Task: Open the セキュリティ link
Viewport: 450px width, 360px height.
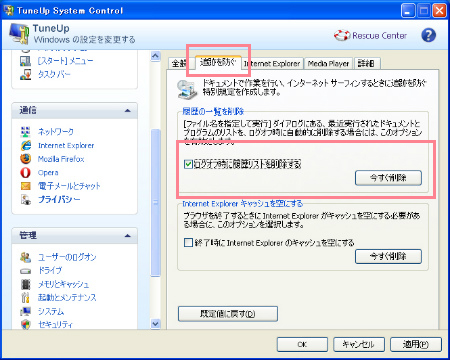Action: click(55, 324)
